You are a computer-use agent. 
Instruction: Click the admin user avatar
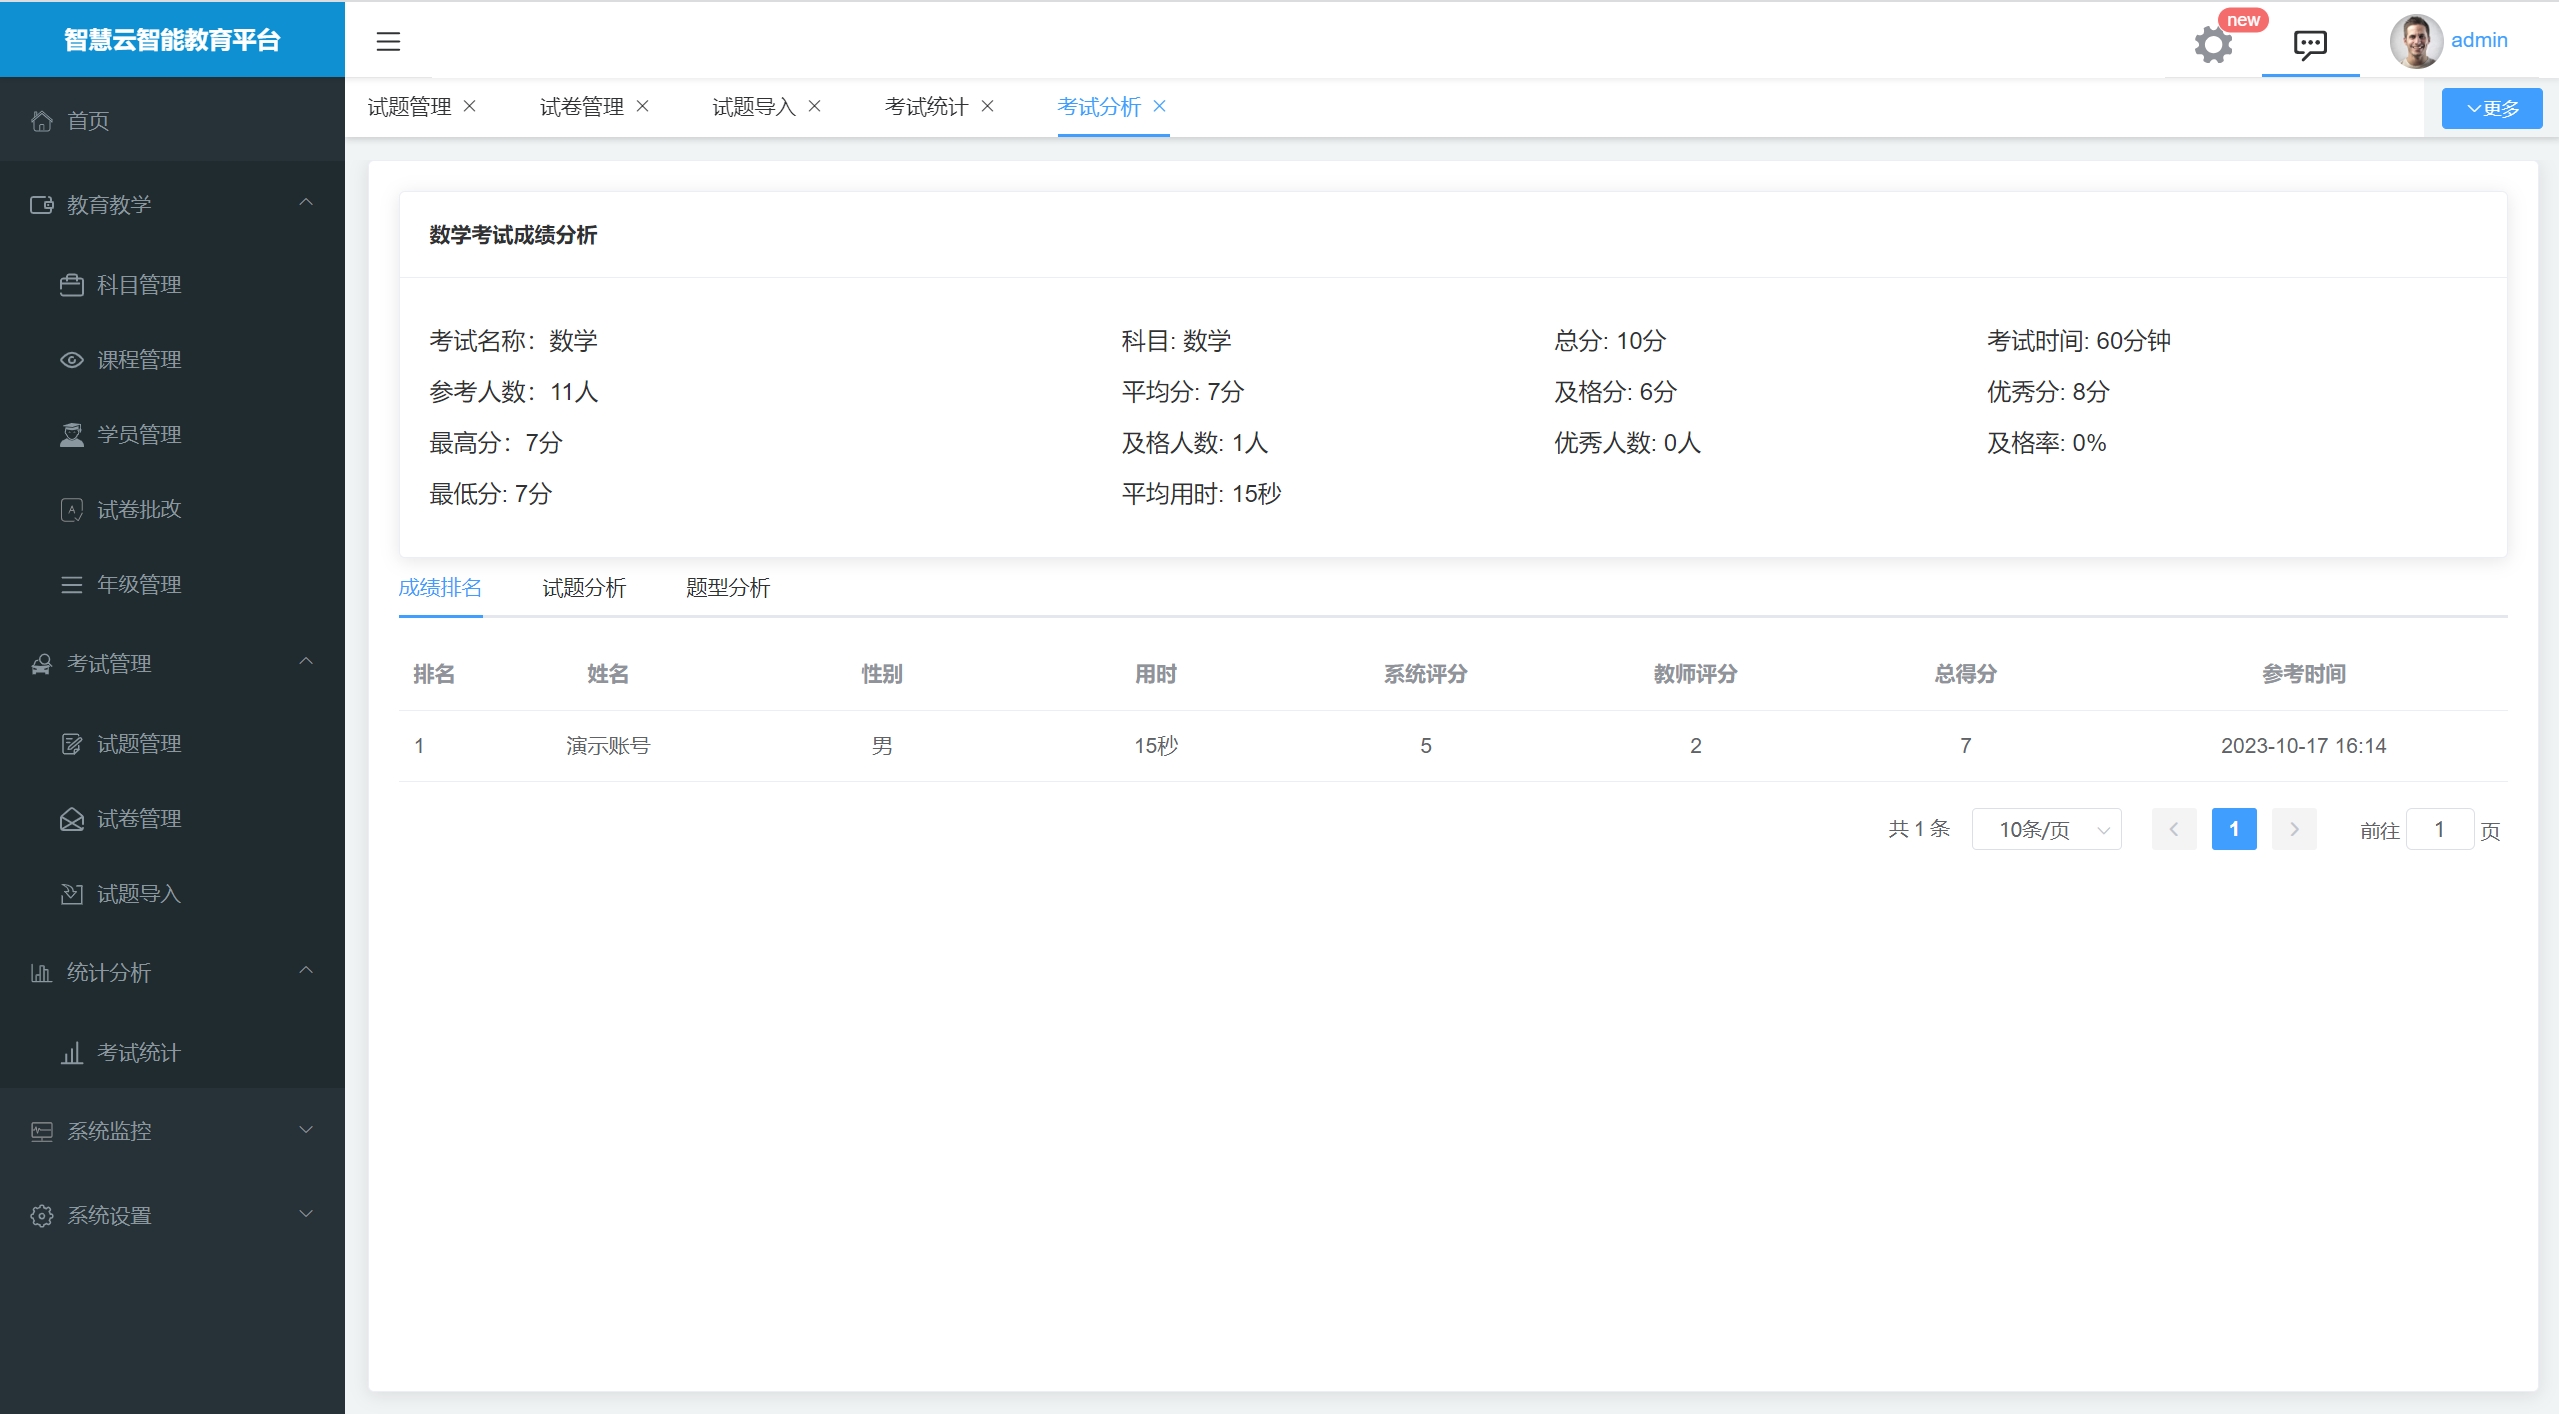click(x=2415, y=41)
